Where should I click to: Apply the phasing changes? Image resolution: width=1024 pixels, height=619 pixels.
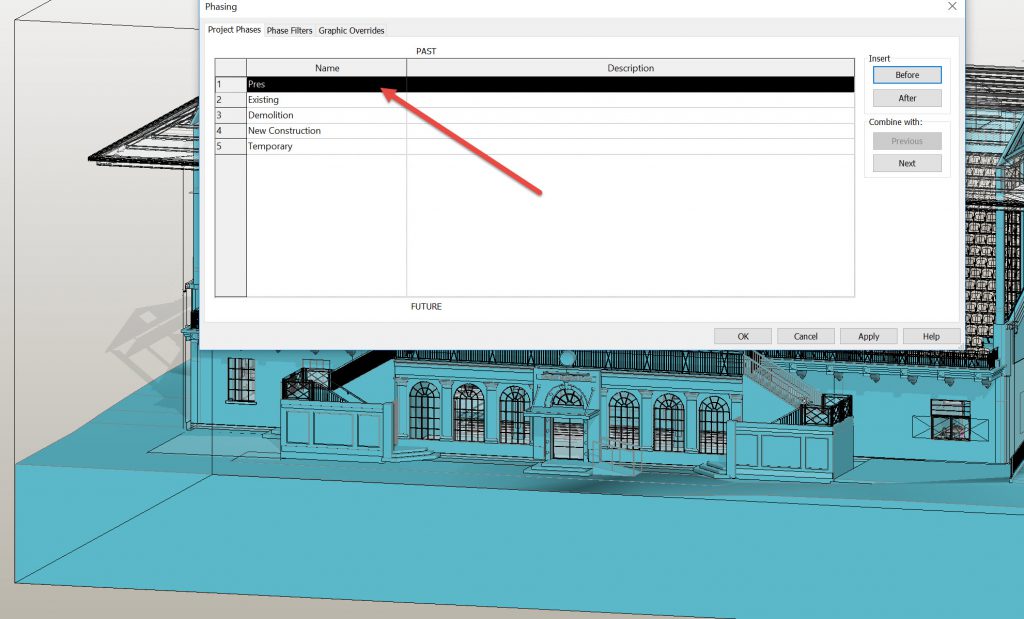(x=869, y=336)
